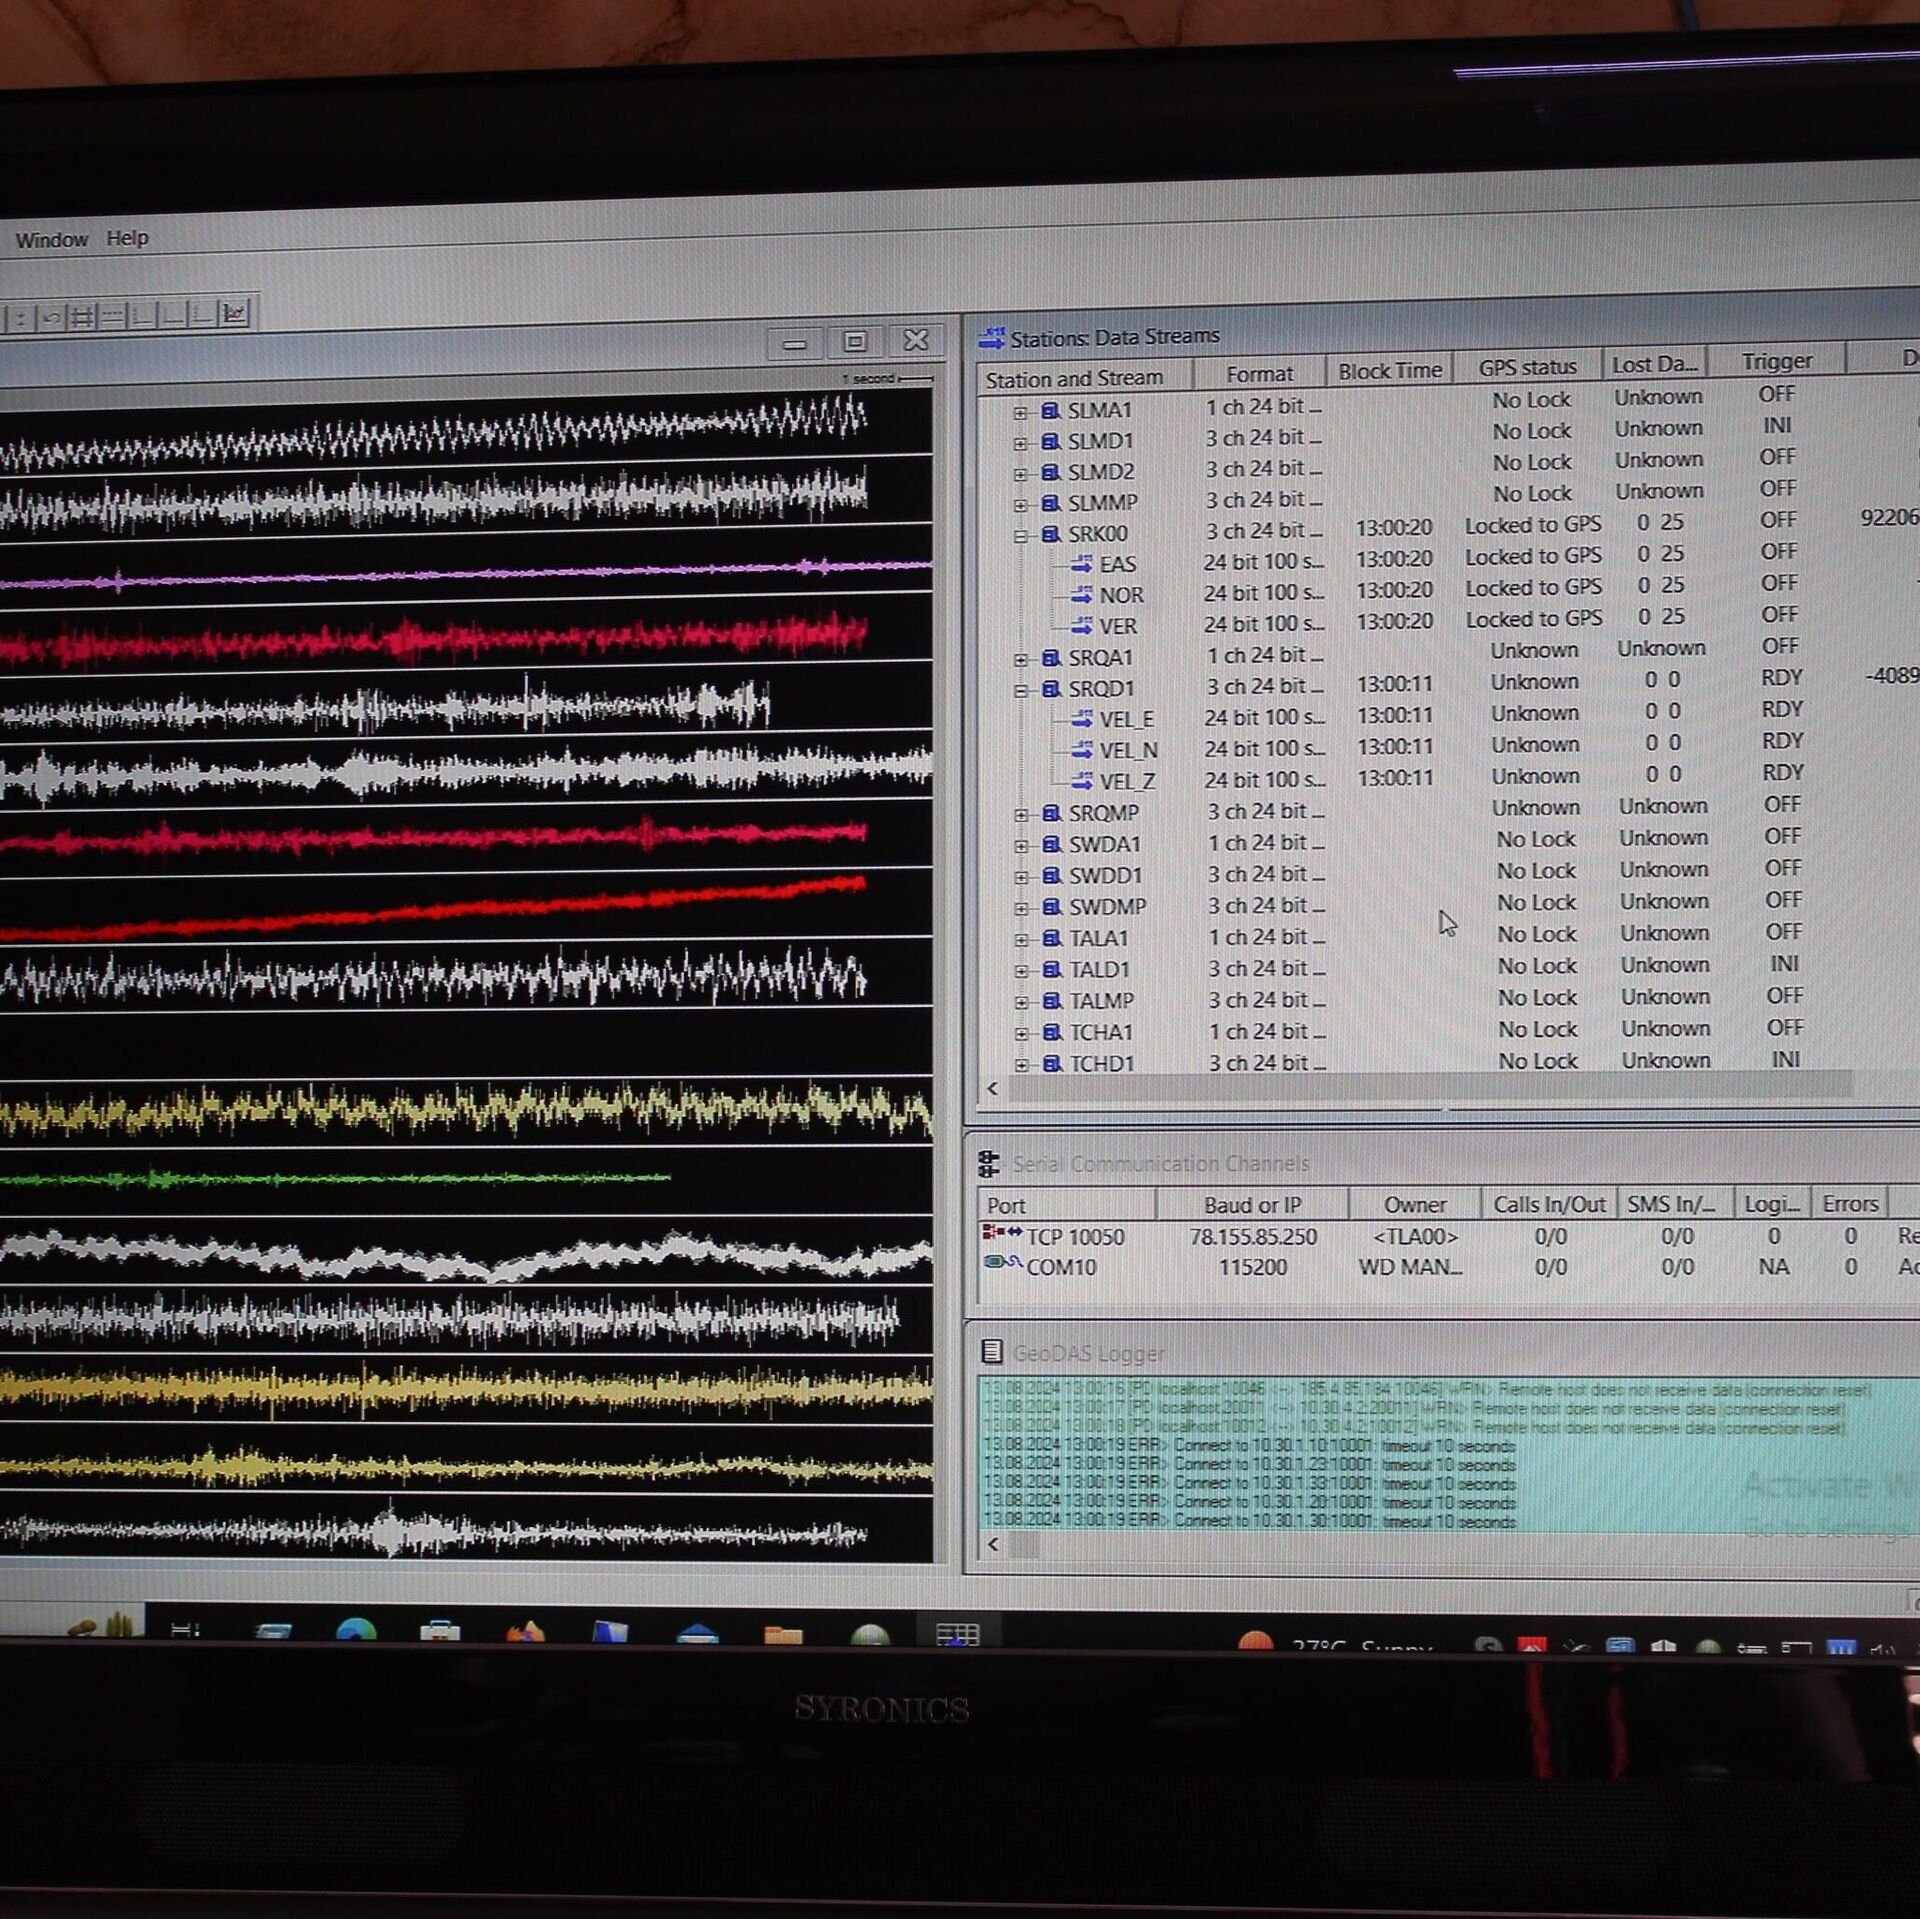
Task: Select the VEL_Z stream under SRQD1
Action: 1126,780
